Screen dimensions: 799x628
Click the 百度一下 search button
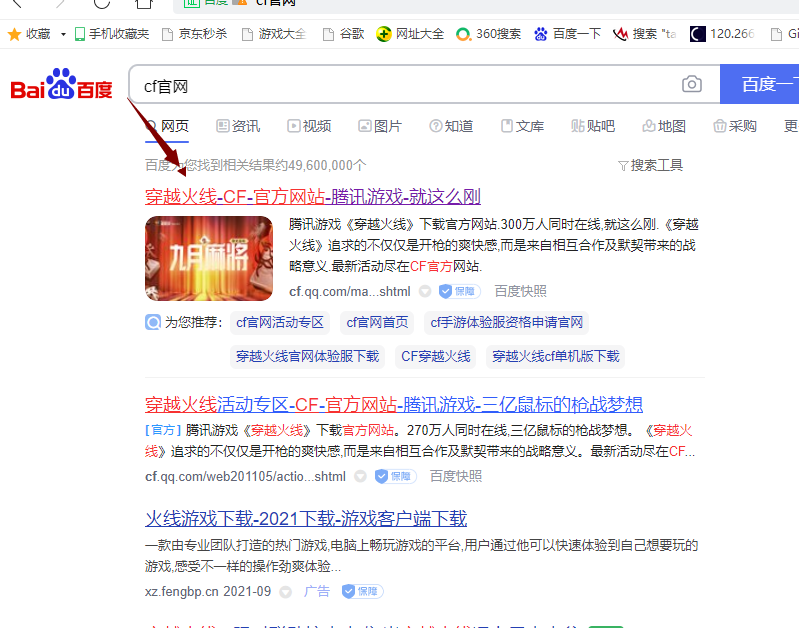click(759, 84)
